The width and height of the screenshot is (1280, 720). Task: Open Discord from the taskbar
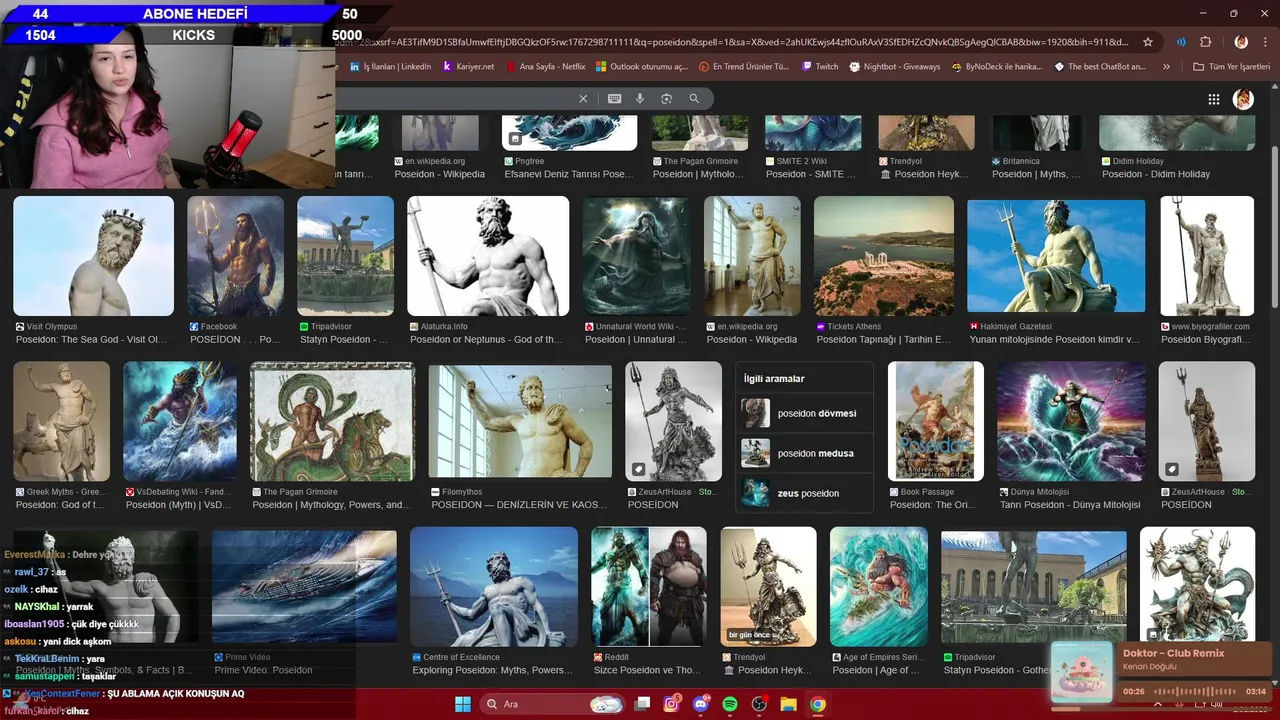(x=701, y=704)
